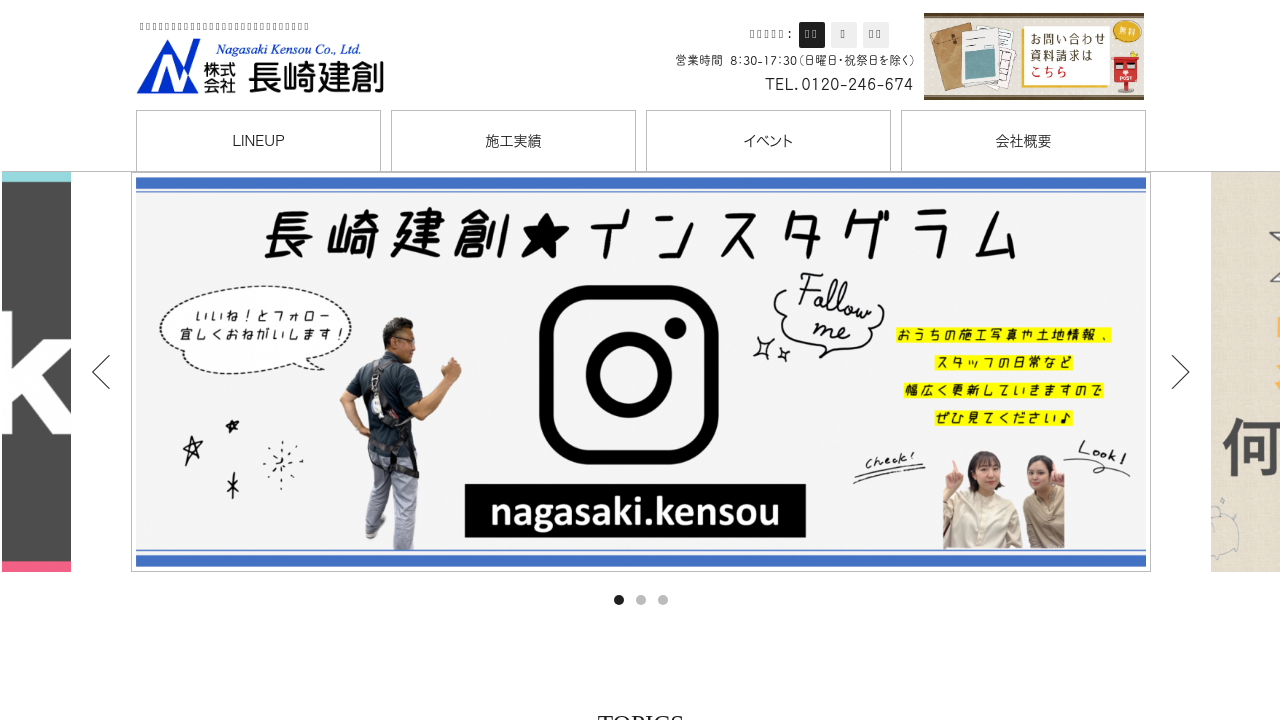This screenshot has width=1280, height=720.
Task: Go to previous slide with left arrow
Action: tap(101, 372)
